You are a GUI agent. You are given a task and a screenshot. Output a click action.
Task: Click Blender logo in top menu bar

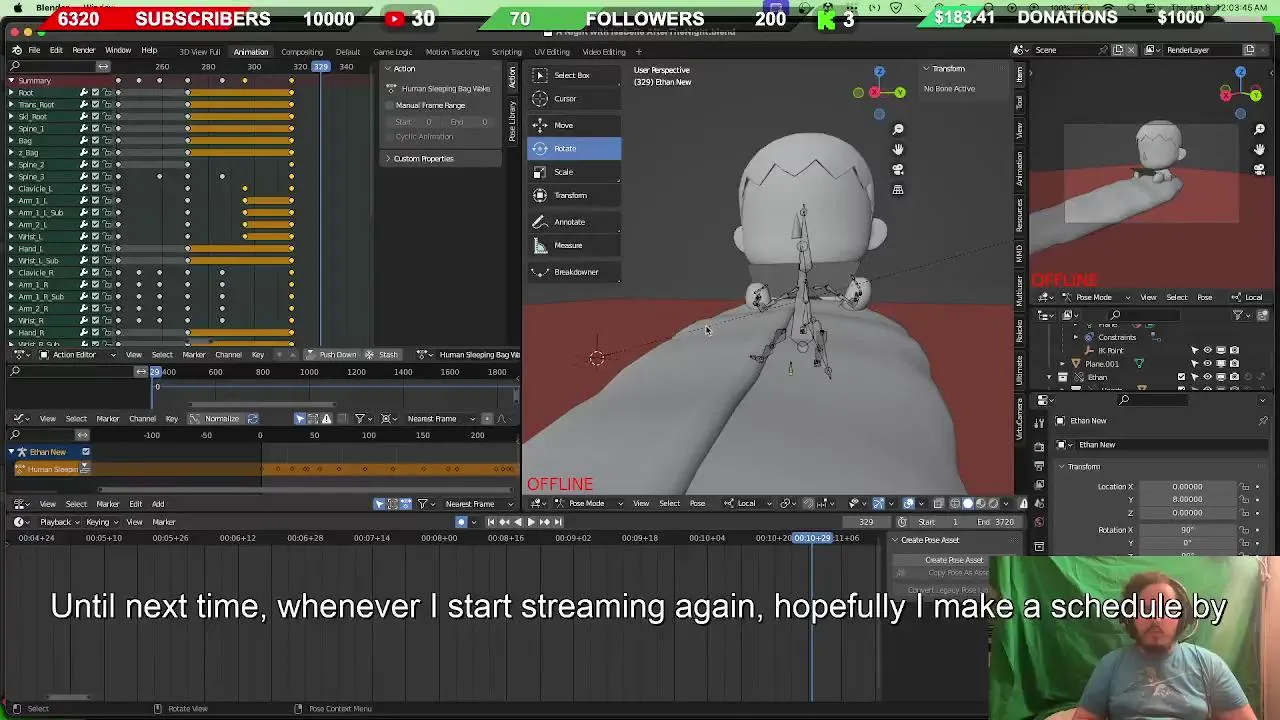pos(17,50)
